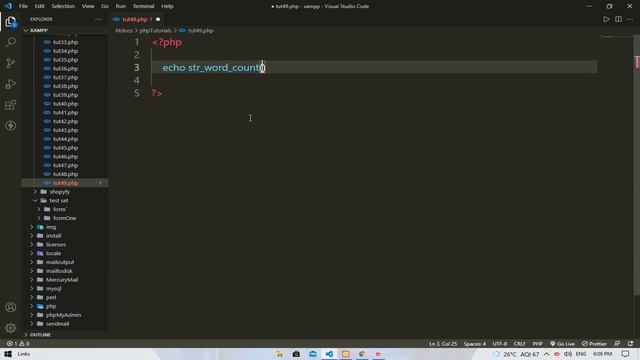Image resolution: width=640 pixels, height=360 pixels.
Task: Click Prettier in status bar
Action: [x=594, y=344]
